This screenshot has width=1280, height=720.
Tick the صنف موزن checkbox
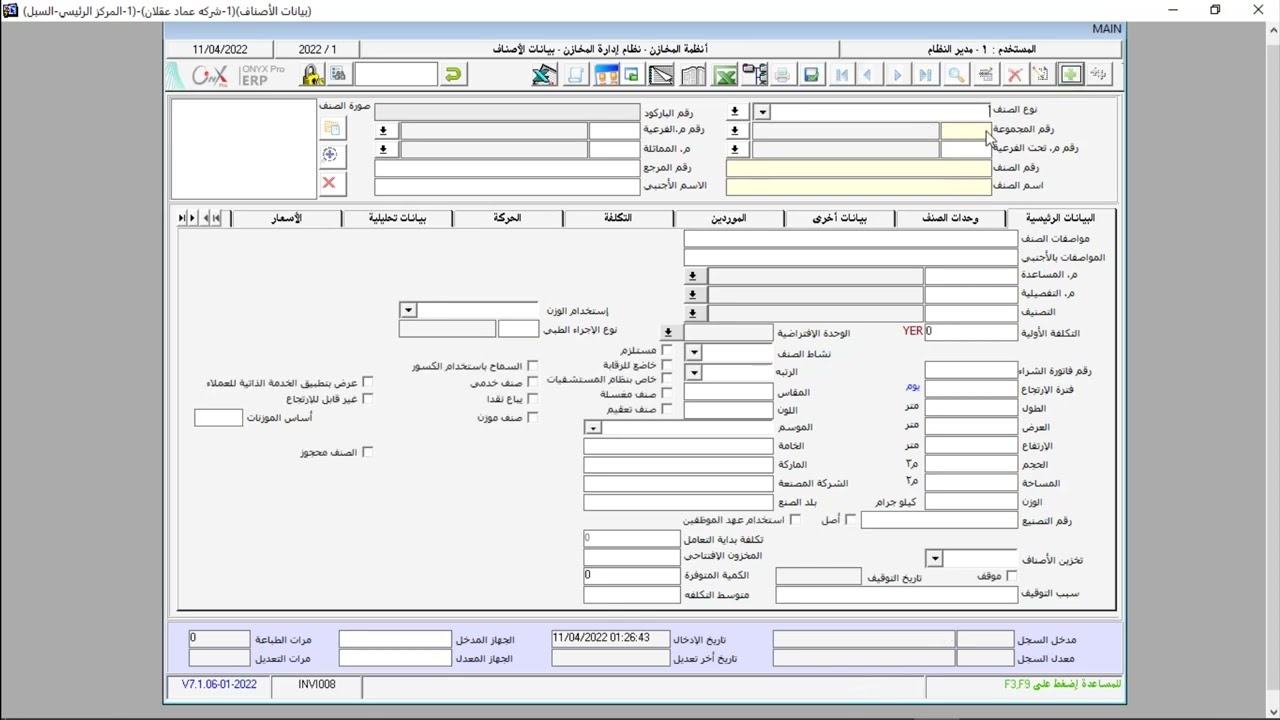pos(532,417)
